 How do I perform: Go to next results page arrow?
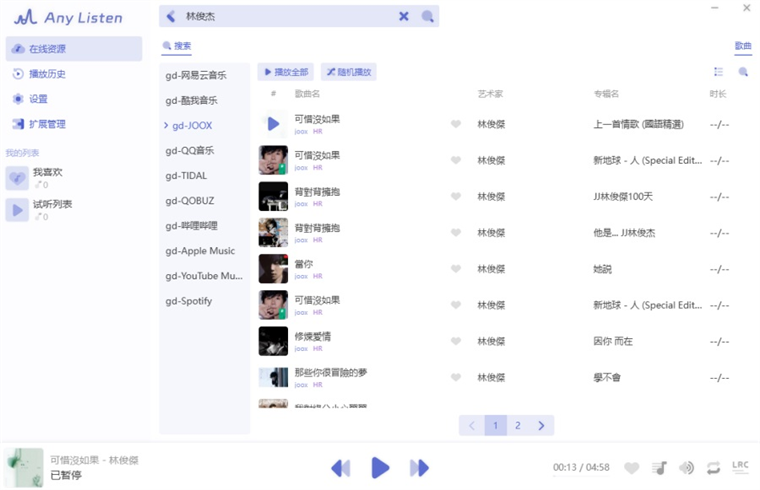[541, 426]
